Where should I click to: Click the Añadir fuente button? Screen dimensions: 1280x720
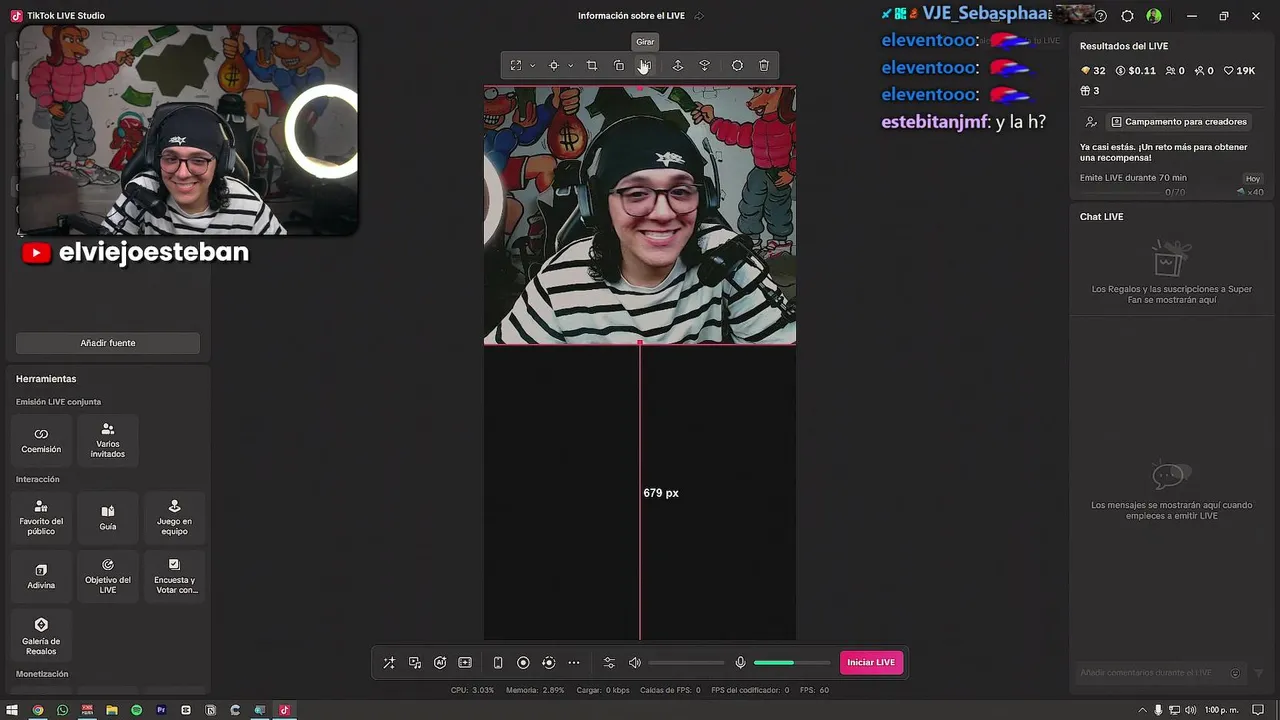(108, 343)
